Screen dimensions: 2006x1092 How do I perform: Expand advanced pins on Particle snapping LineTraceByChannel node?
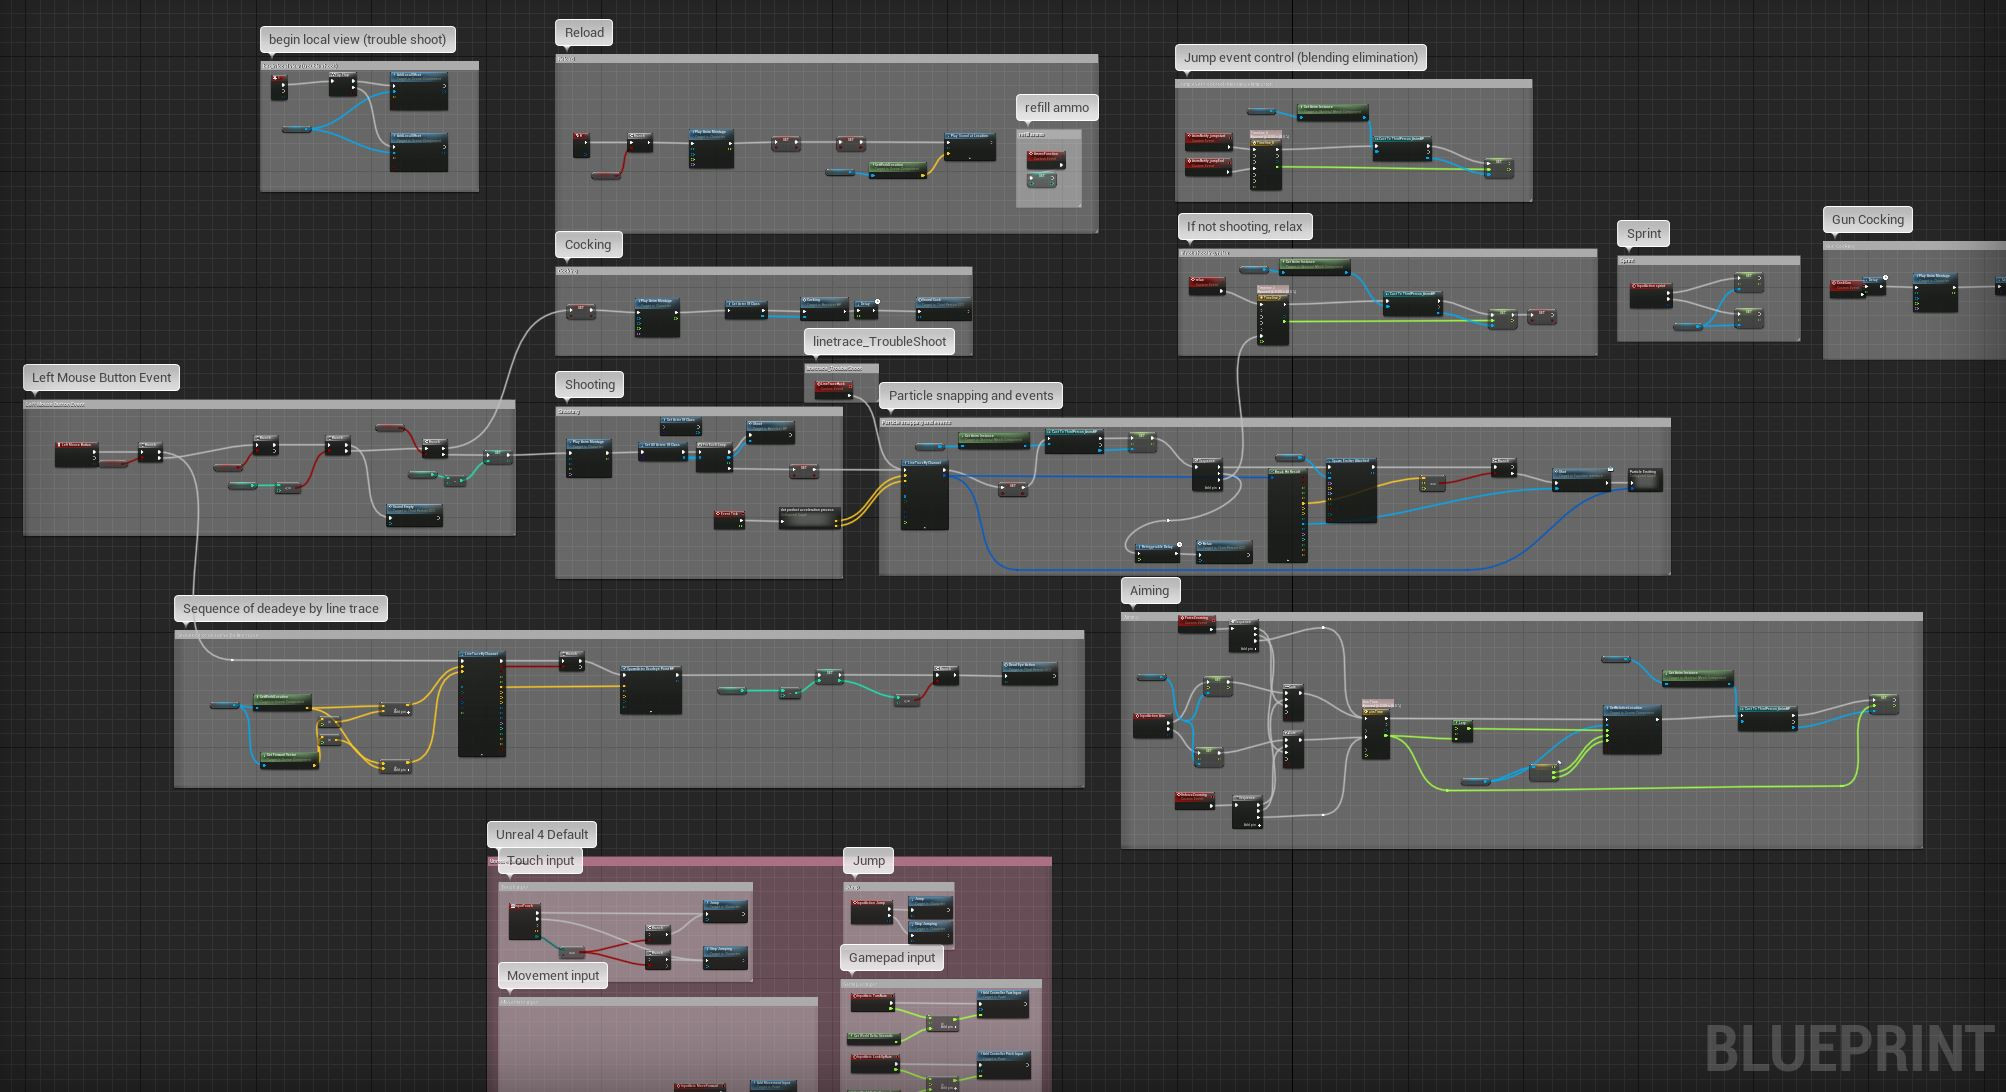tap(925, 527)
